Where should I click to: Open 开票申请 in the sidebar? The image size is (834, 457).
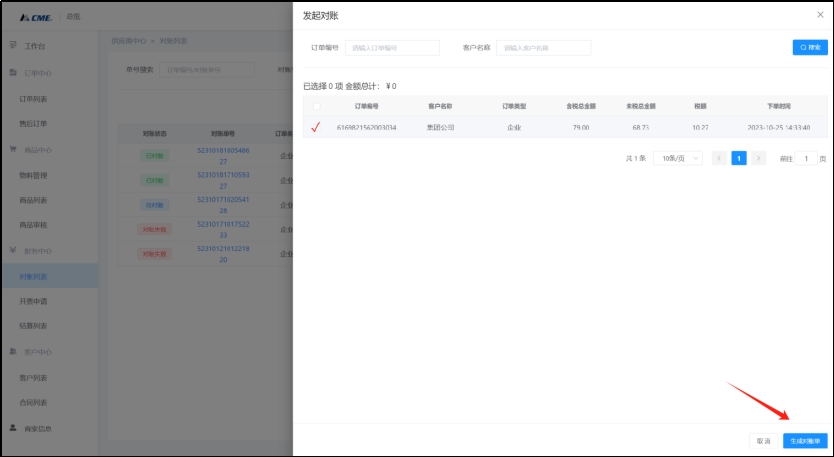33,301
